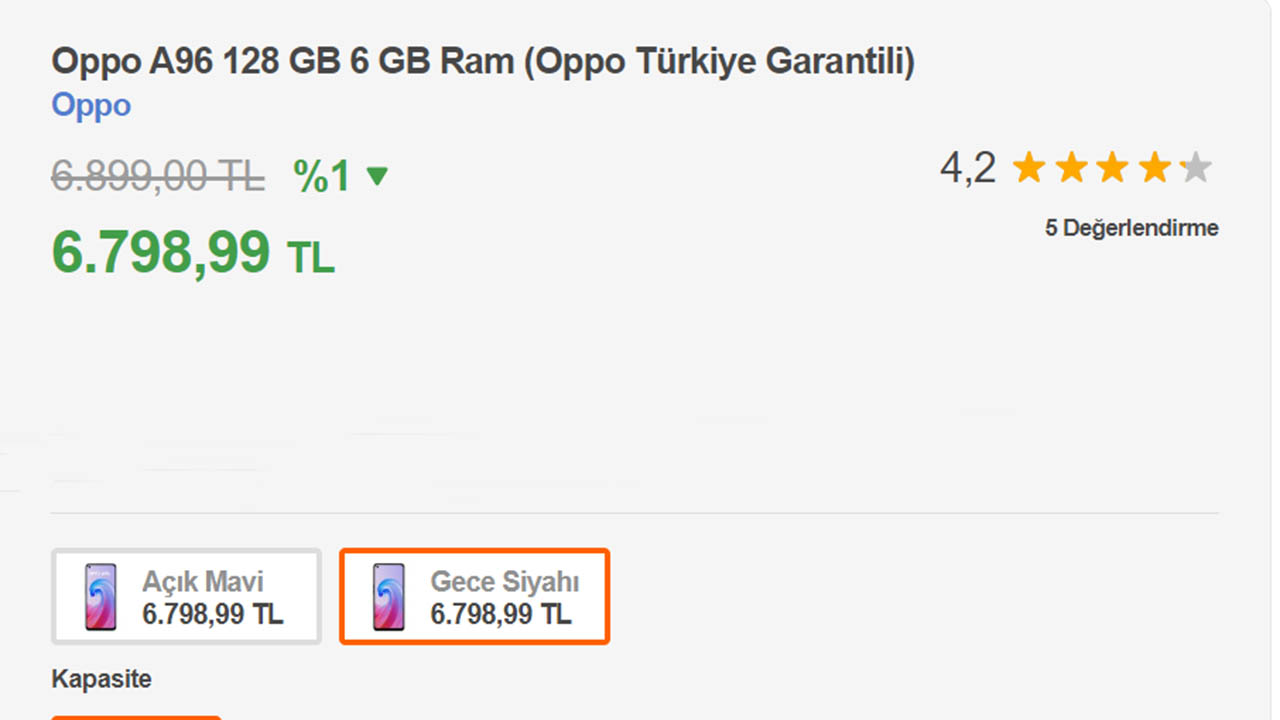Open the 5 Değerlendirme reviews link
1280x720 pixels.
(1131, 228)
